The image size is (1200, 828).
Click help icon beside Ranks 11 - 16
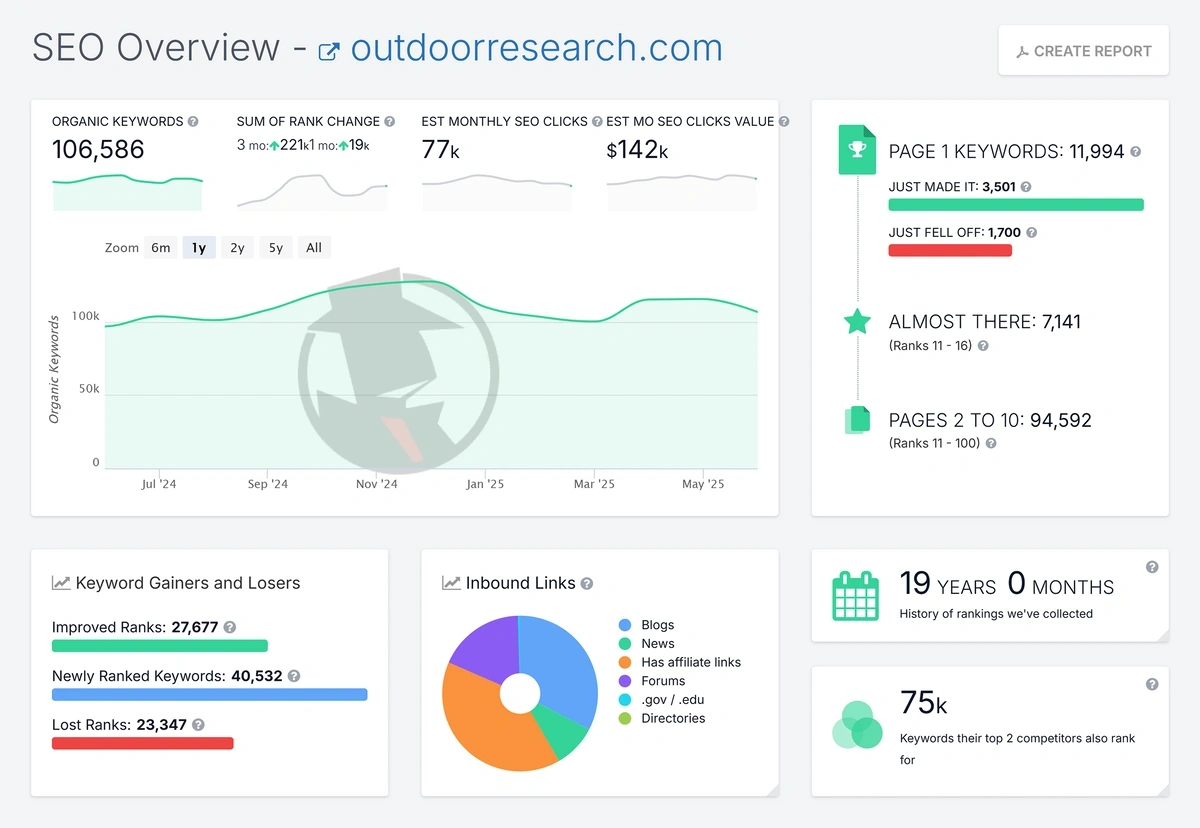983,346
